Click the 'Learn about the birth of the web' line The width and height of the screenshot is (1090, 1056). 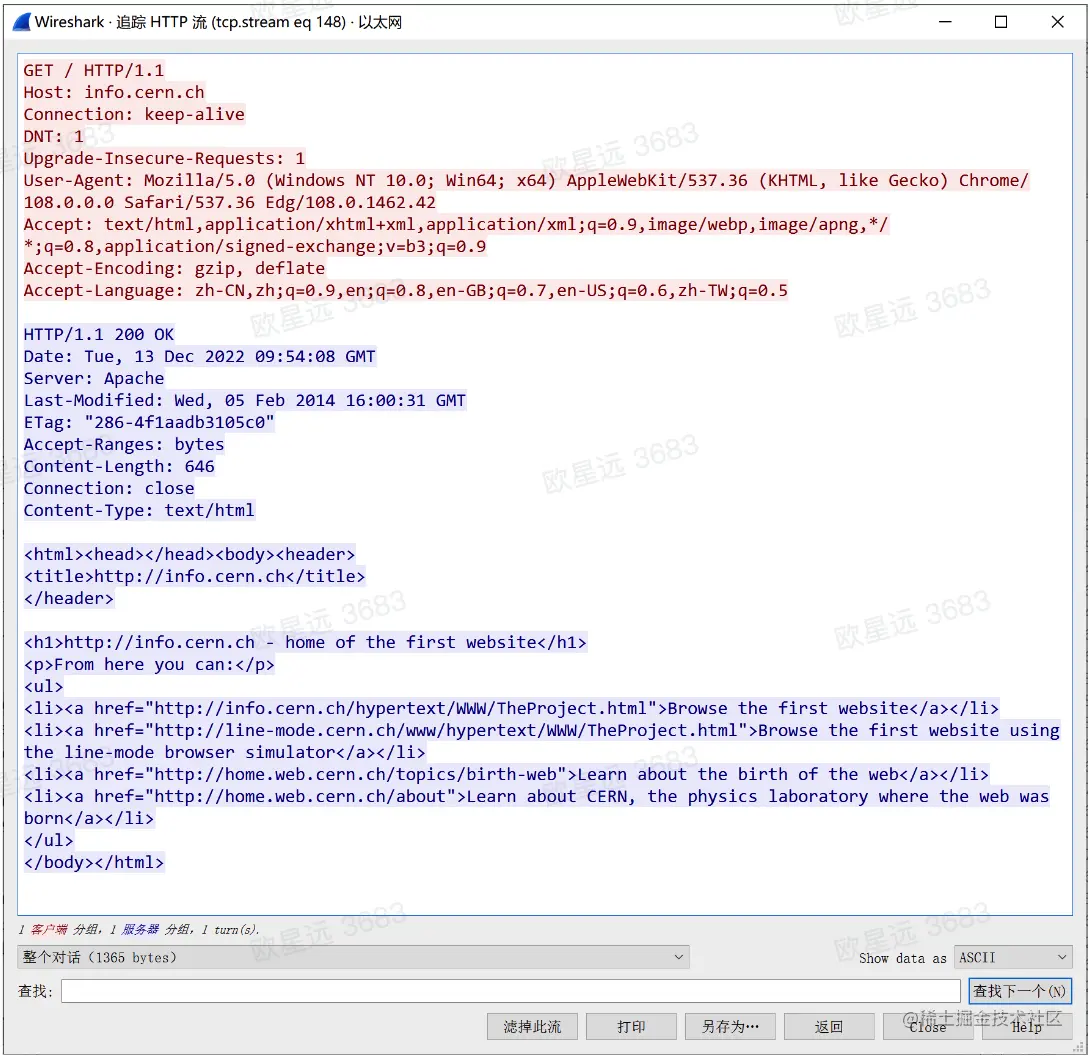506,774
